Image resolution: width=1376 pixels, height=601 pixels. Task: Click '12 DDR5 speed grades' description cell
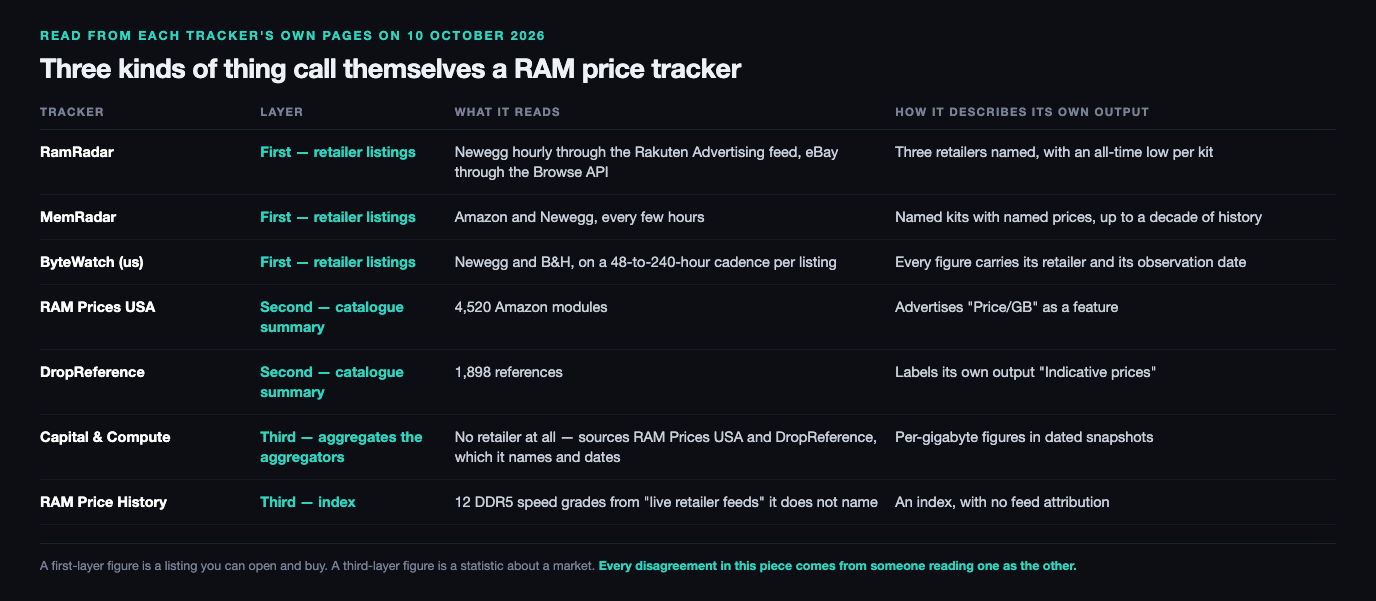tap(666, 502)
